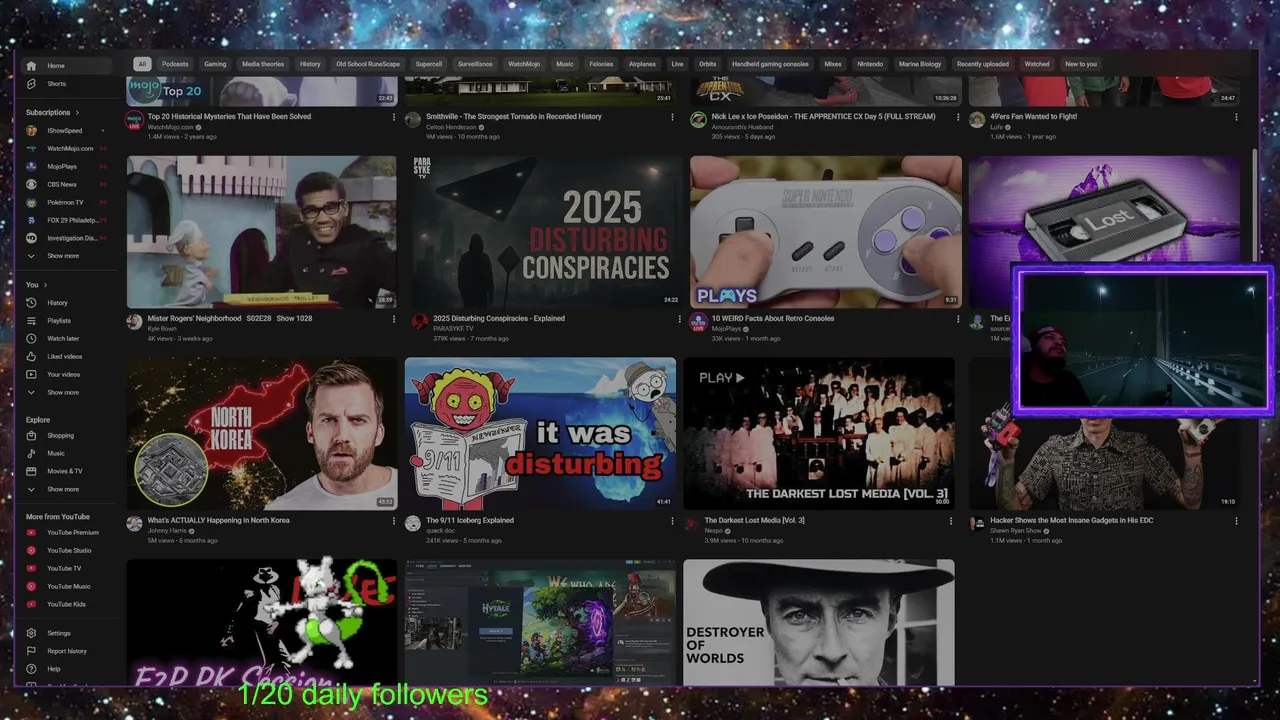Select the All filter chip
This screenshot has width=1280, height=720.
[x=142, y=64]
